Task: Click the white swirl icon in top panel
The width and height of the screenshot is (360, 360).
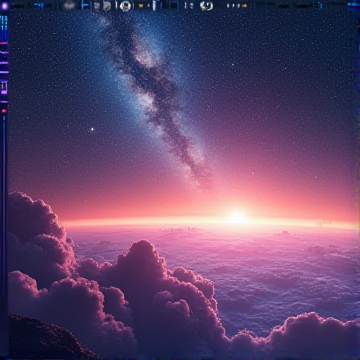Action: pos(206,6)
